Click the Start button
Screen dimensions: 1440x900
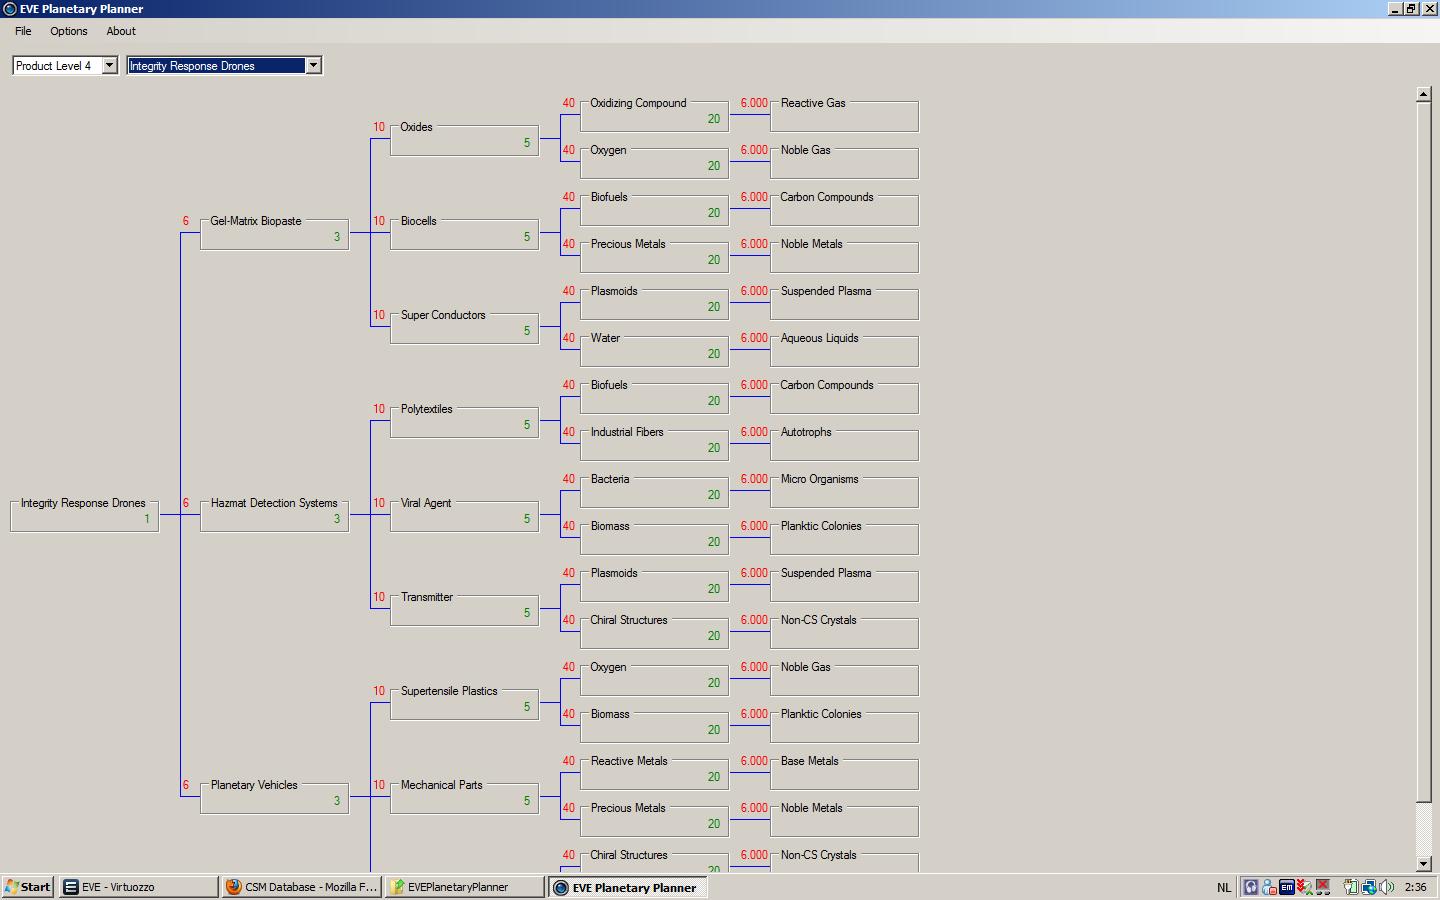pos(28,887)
